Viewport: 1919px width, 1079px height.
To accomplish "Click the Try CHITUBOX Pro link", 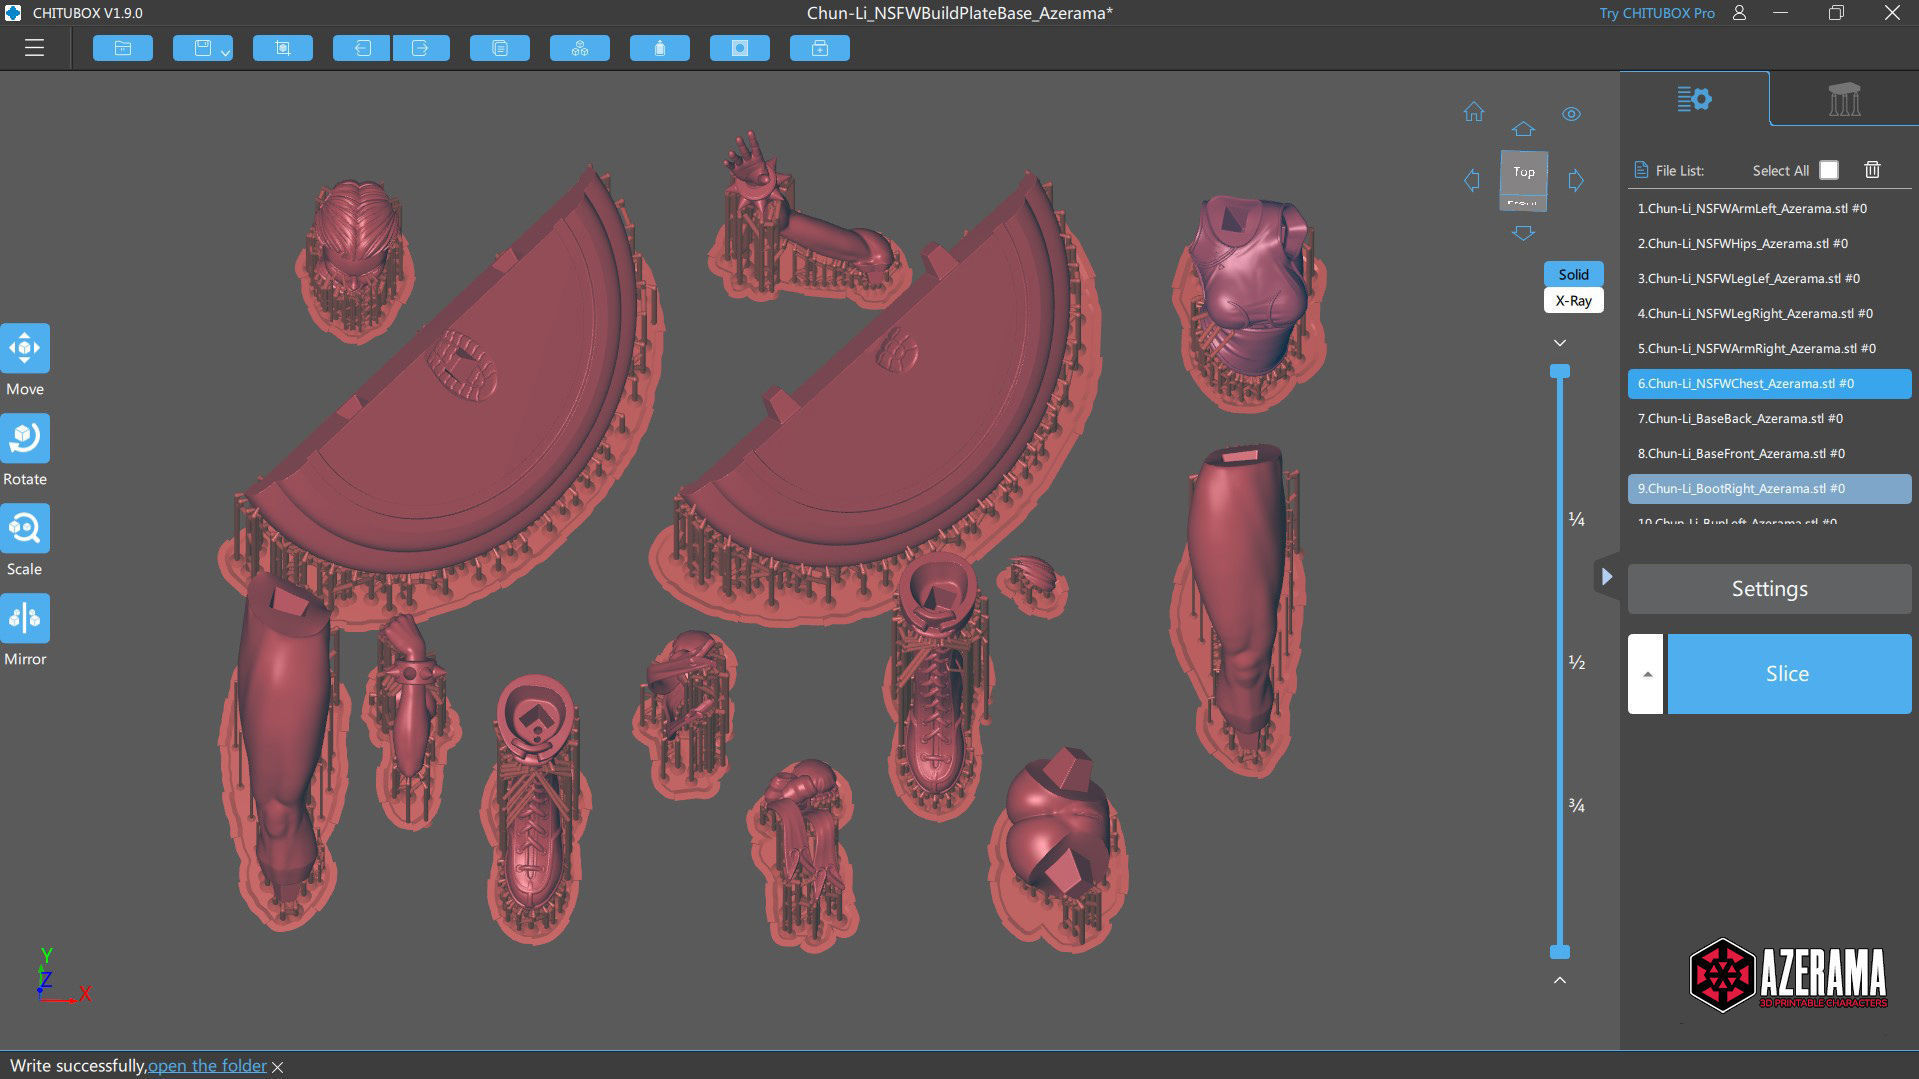I will [x=1656, y=13].
